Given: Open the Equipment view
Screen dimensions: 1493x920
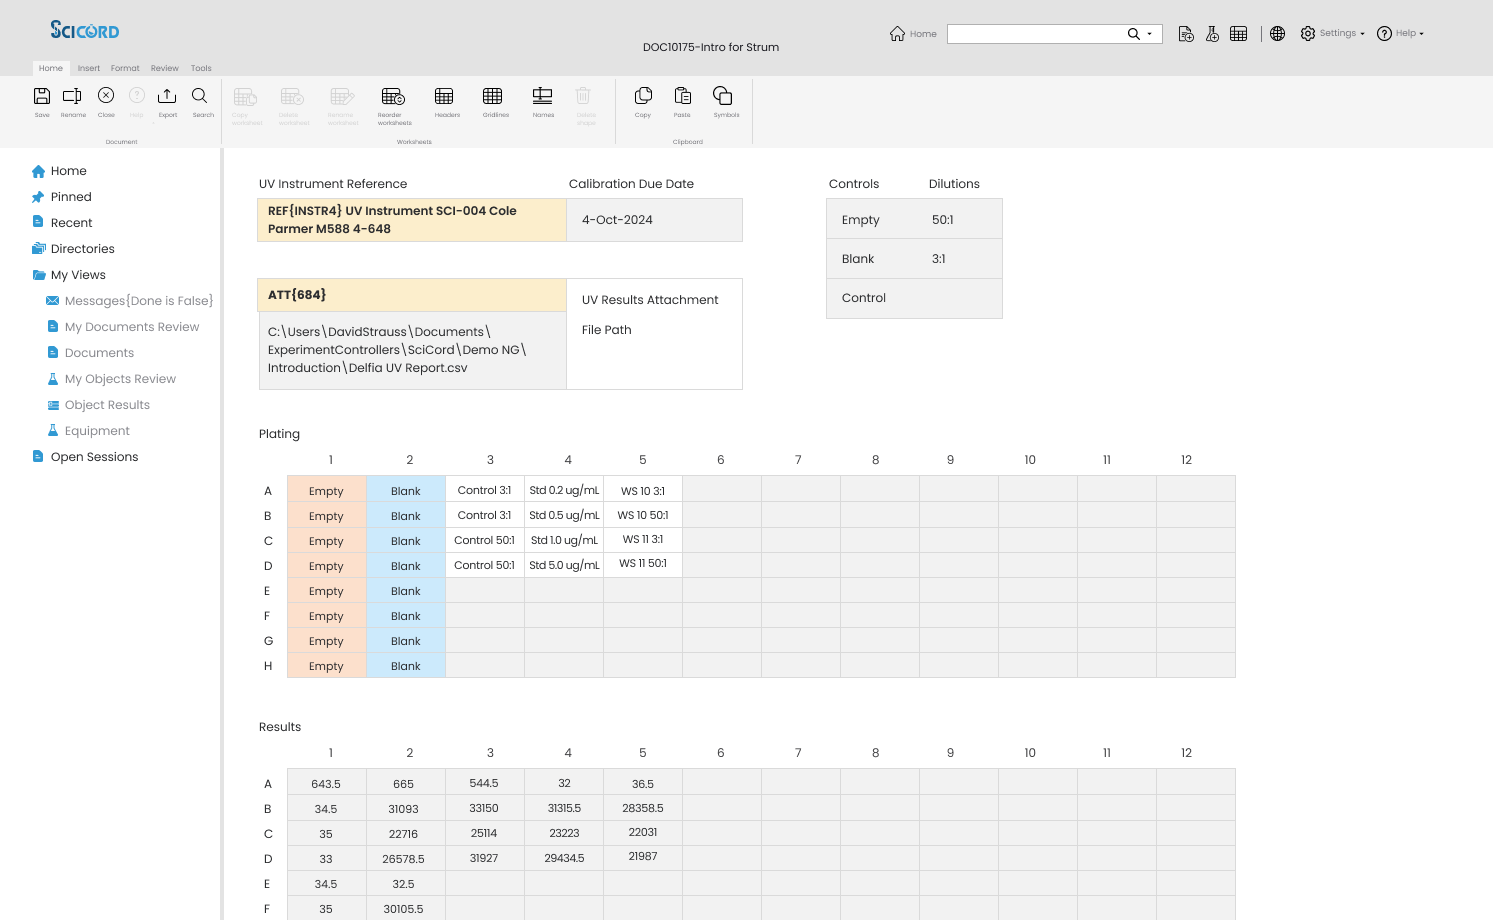Looking at the screenshot, I should point(97,431).
